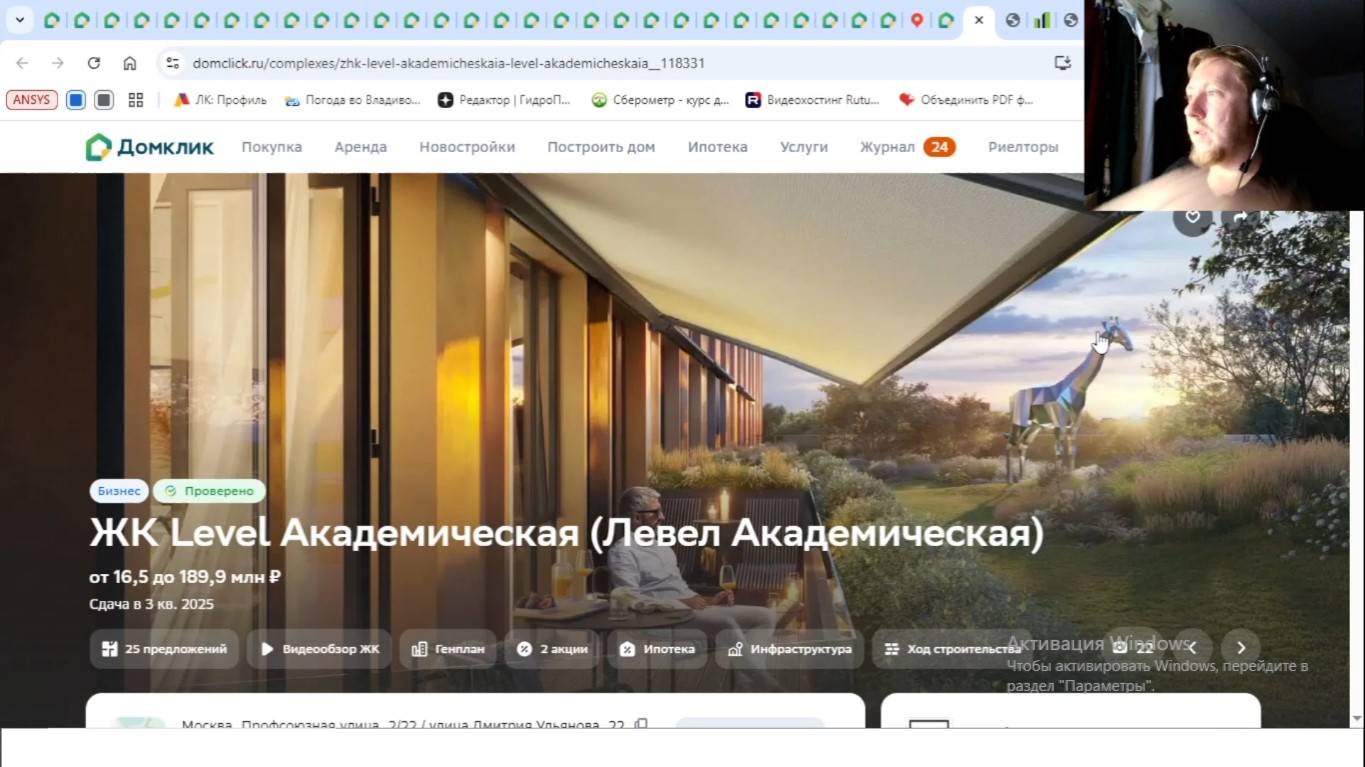The width and height of the screenshot is (1365, 767).
Task: Focus the domclick.ru address bar
Action: click(x=448, y=63)
